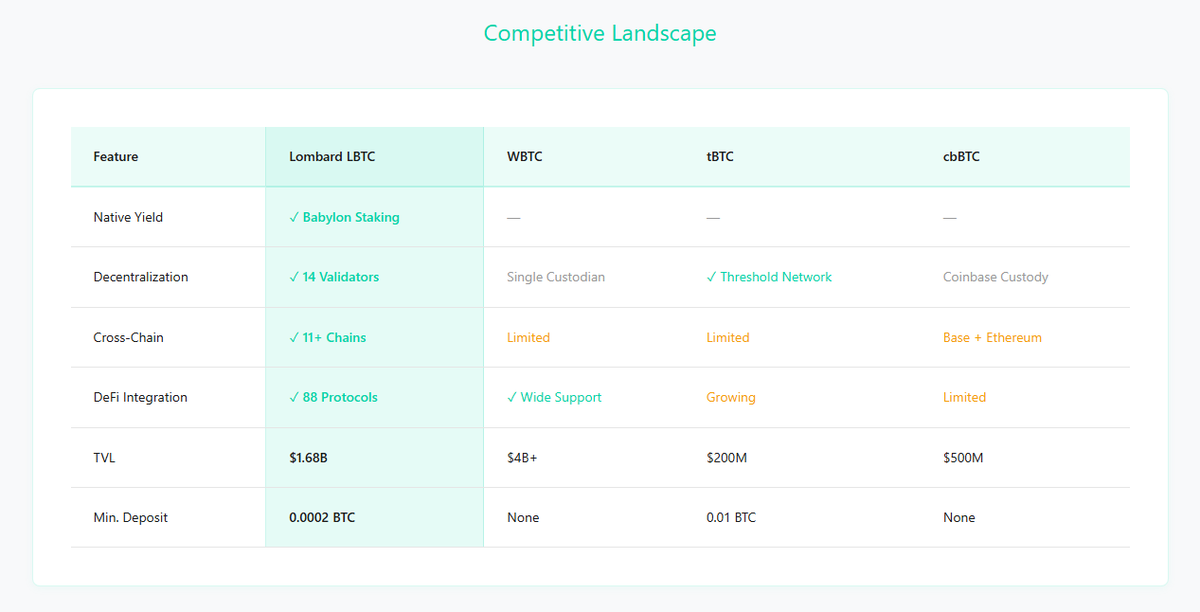
Task: Select the "Cross-Chain" row label
Action: (x=130, y=337)
